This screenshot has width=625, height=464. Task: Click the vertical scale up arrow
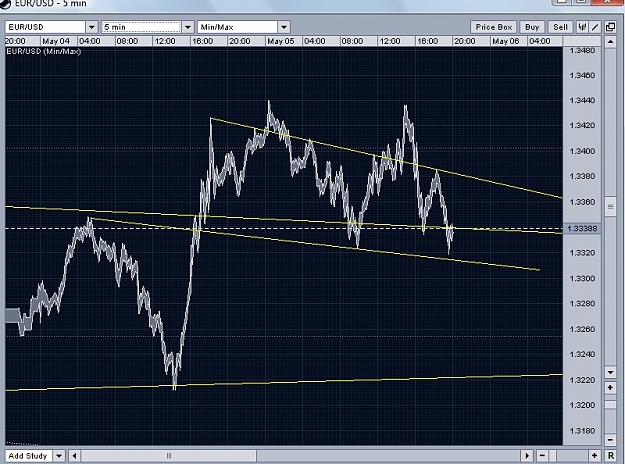click(x=610, y=41)
